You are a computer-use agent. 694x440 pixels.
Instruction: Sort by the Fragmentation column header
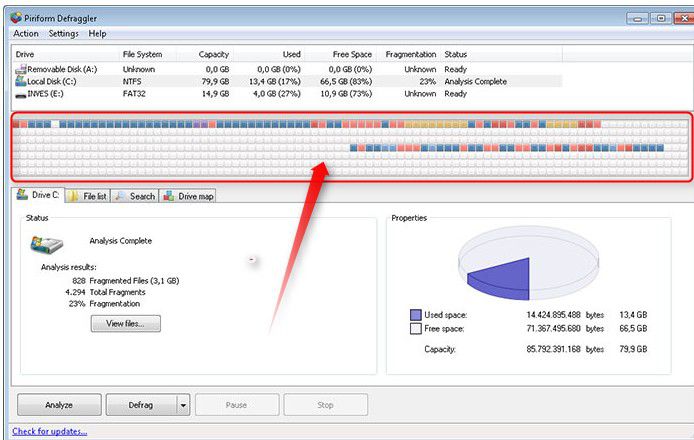[410, 54]
